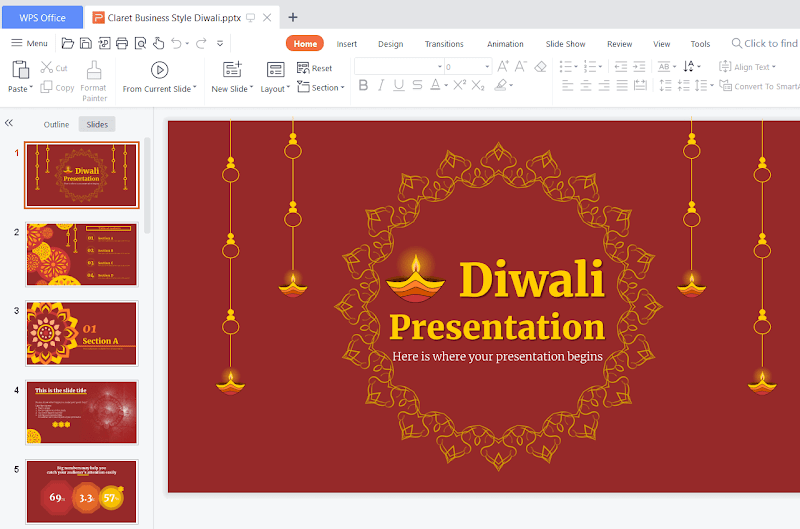Toggle superscript formatting
Image resolution: width=800 pixels, height=529 pixels.
click(x=459, y=85)
